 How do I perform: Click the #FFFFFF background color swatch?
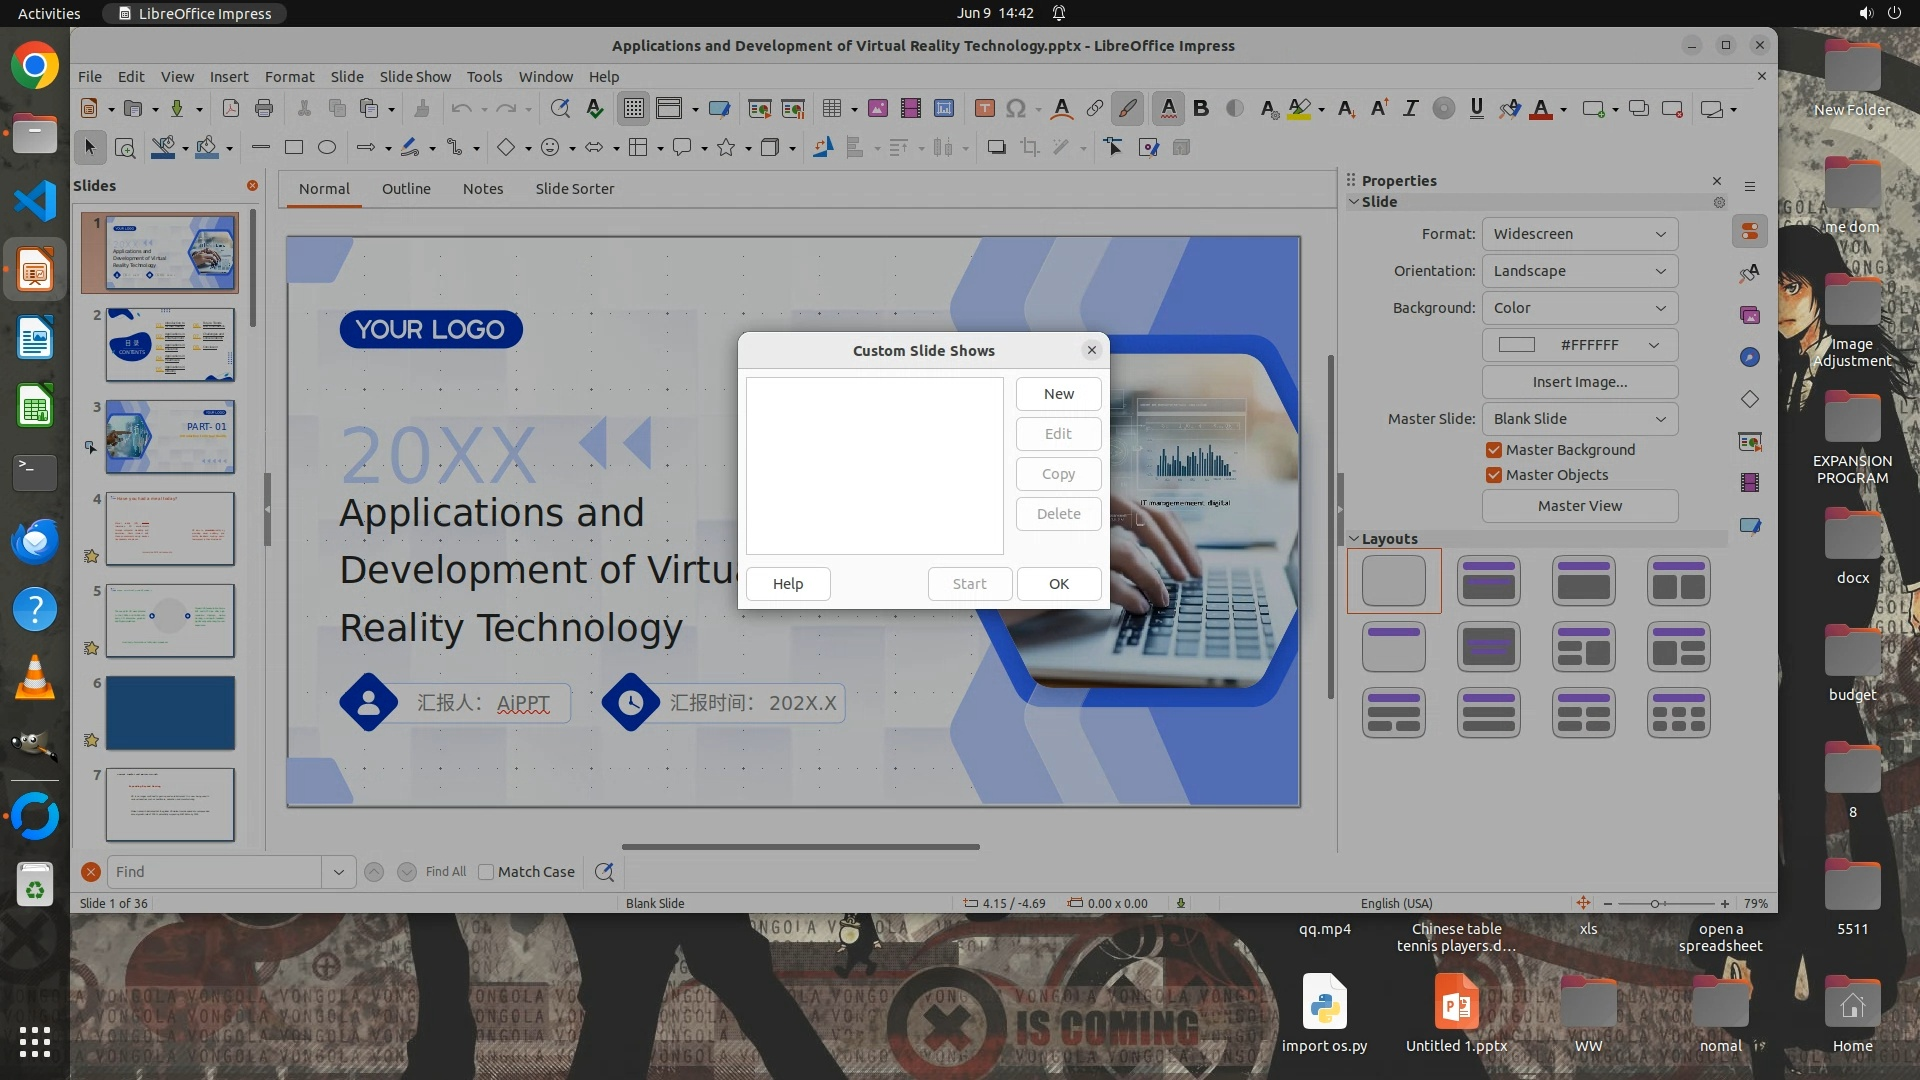click(1516, 345)
